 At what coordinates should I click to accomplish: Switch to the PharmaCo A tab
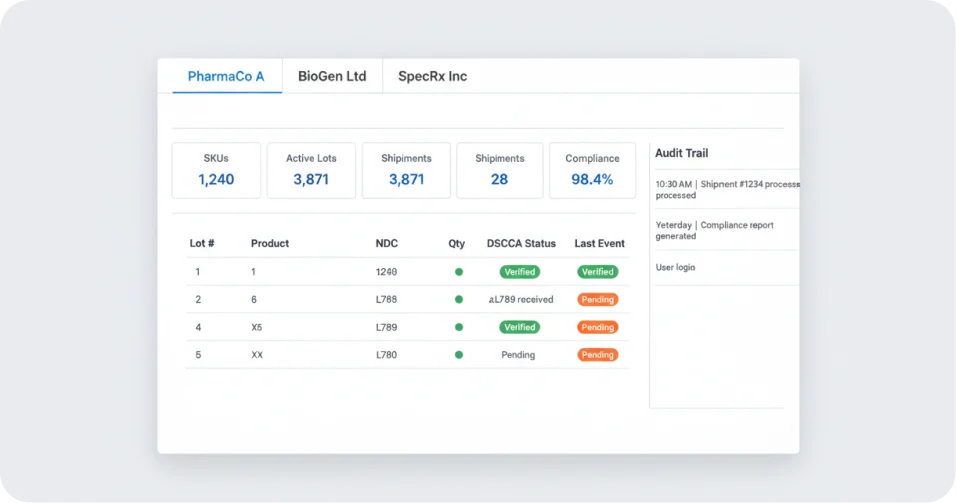(226, 76)
